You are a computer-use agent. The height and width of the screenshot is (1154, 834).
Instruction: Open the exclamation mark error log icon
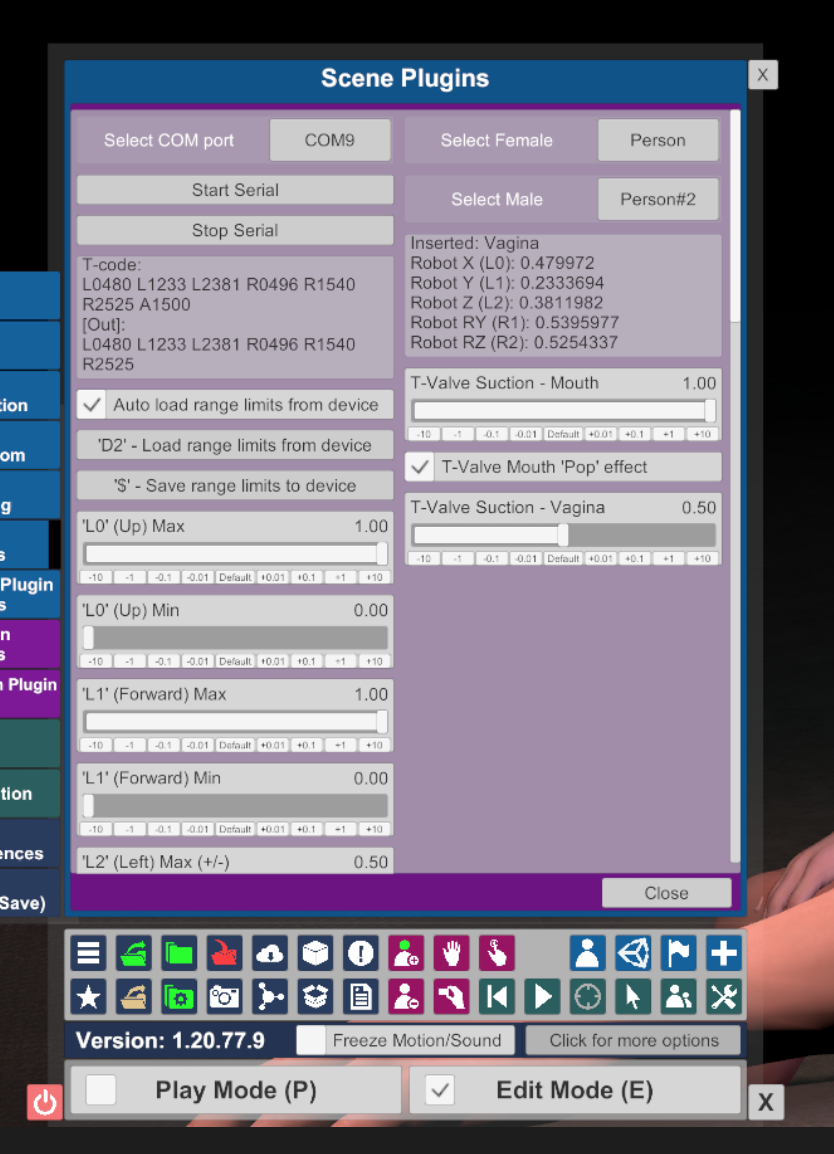361,953
